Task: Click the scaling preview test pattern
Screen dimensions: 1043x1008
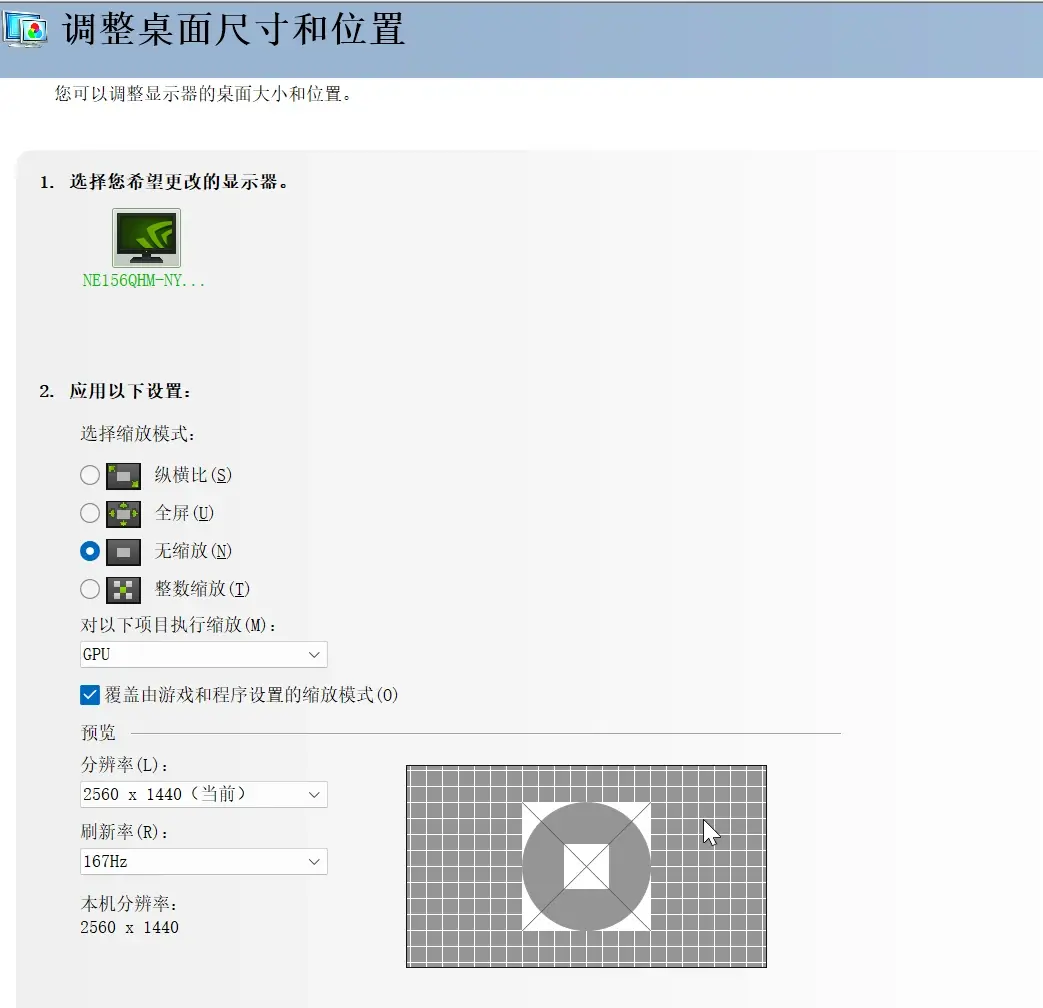Action: [586, 866]
